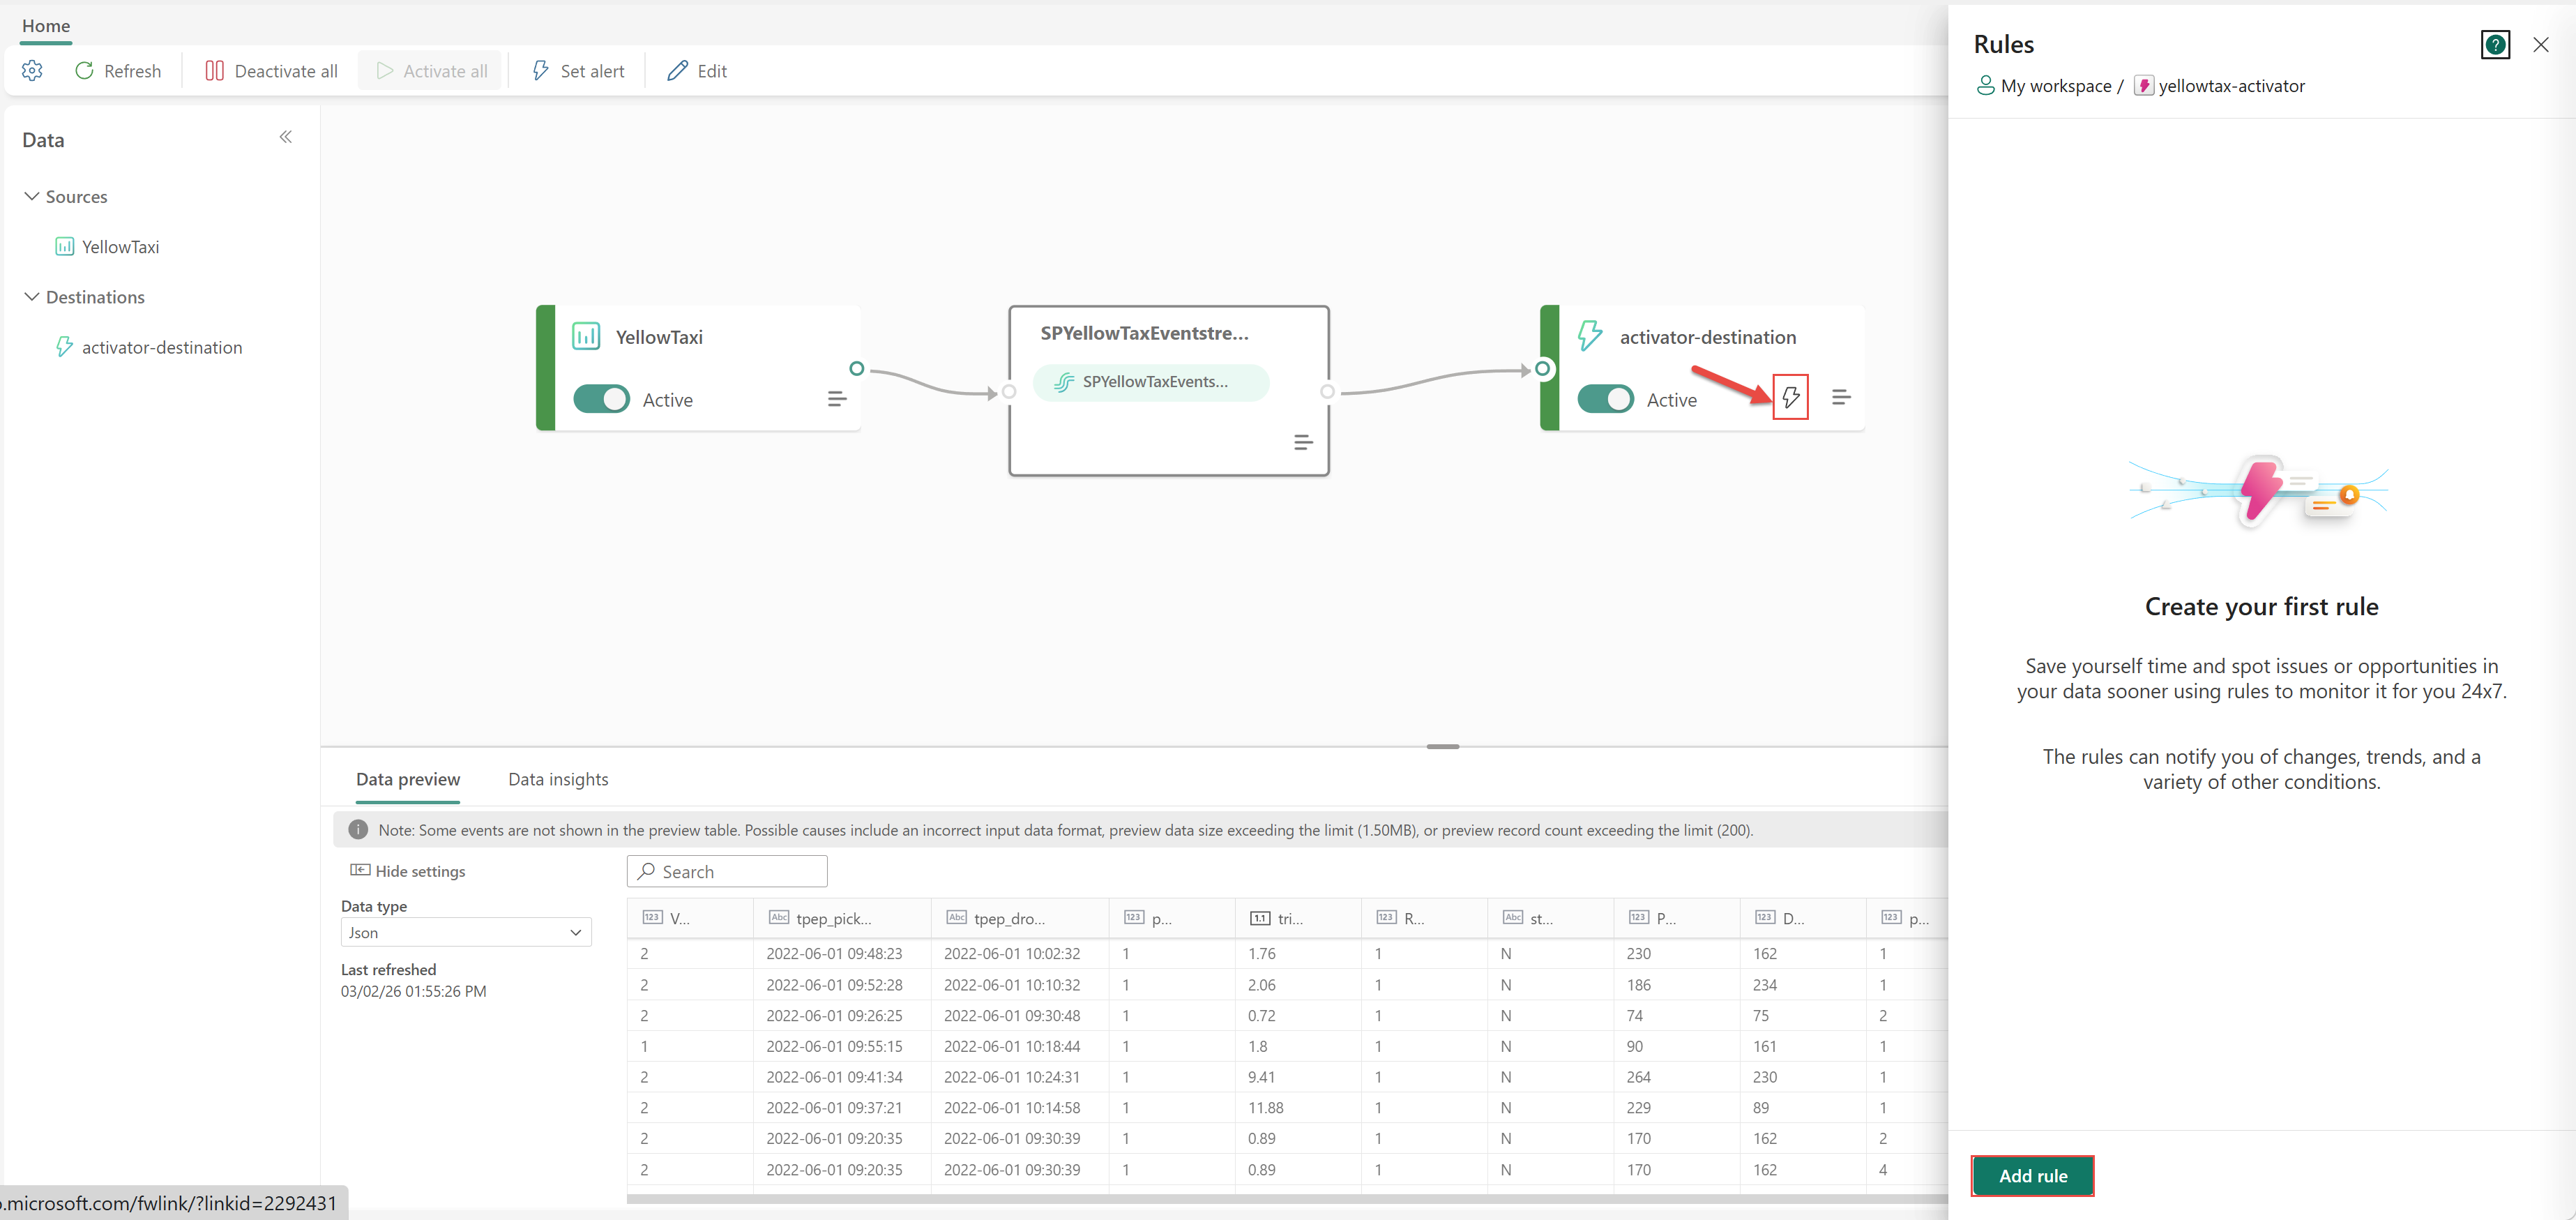This screenshot has height=1220, width=2576.
Task: Collapse the Data pane with the double chevron
Action: (286, 137)
